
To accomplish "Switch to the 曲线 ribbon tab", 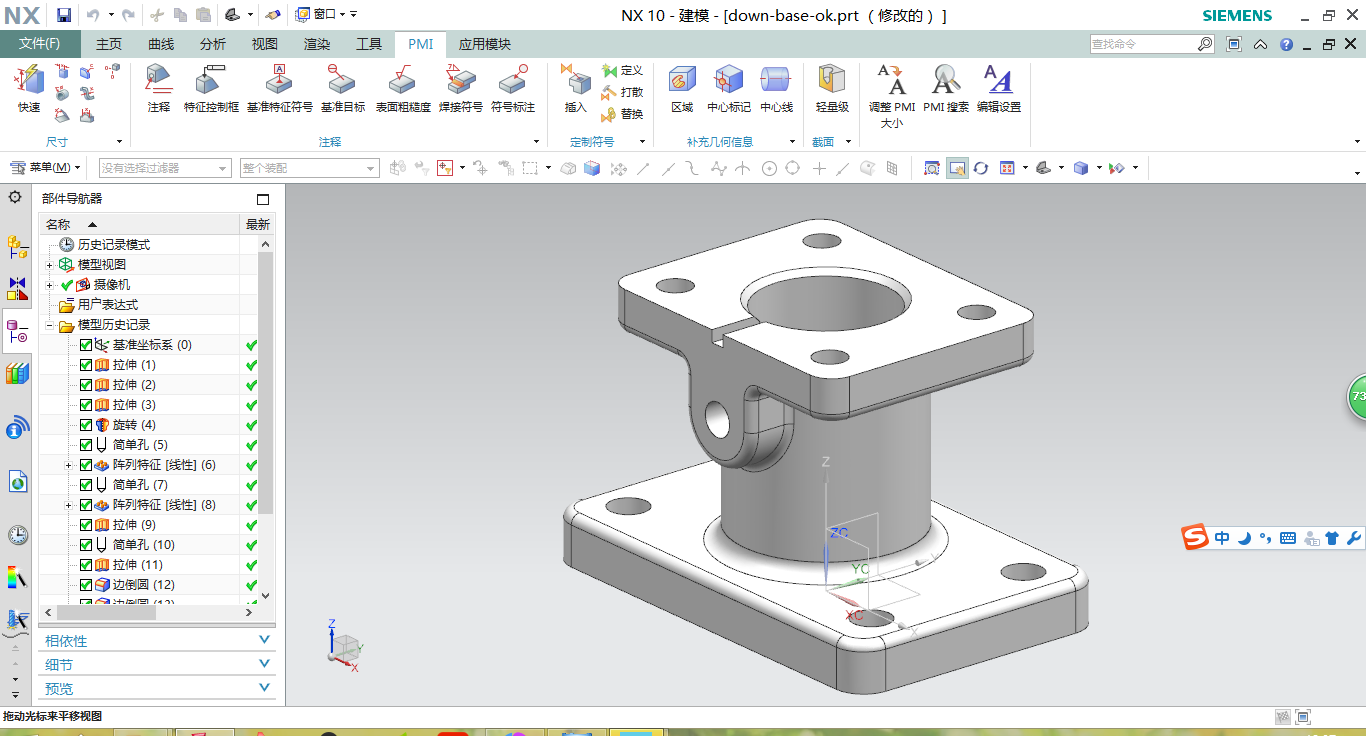I will coord(161,44).
